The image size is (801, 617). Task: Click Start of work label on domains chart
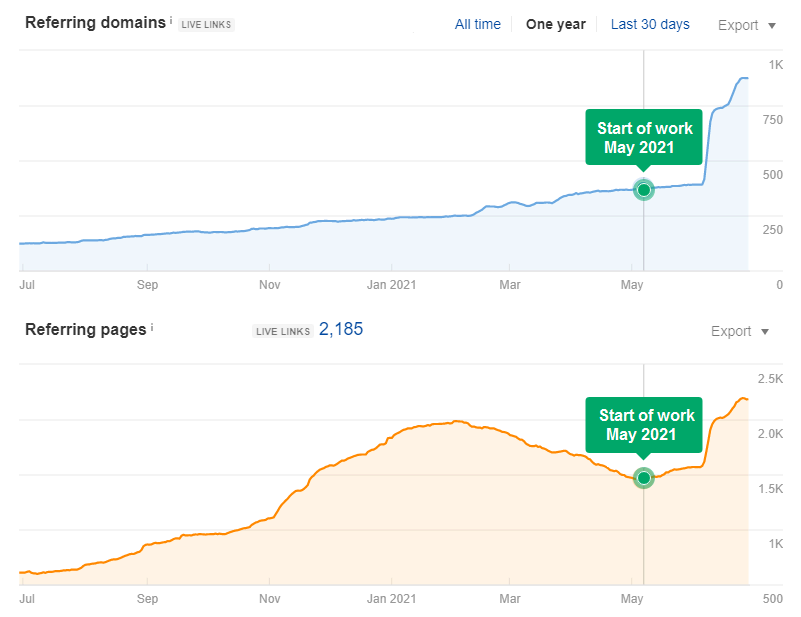644,138
